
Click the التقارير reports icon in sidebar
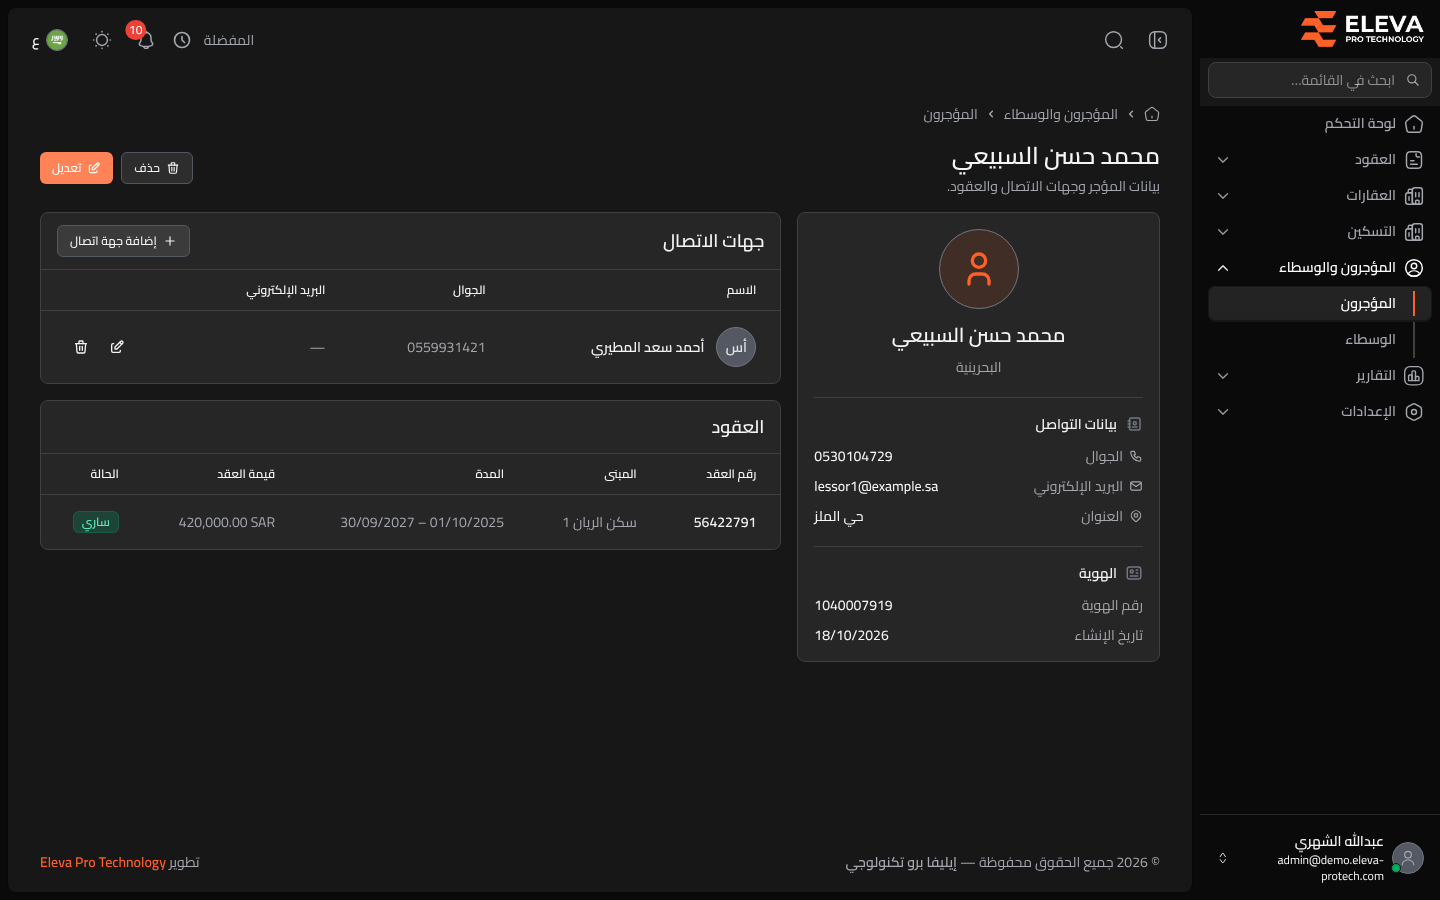coord(1414,376)
